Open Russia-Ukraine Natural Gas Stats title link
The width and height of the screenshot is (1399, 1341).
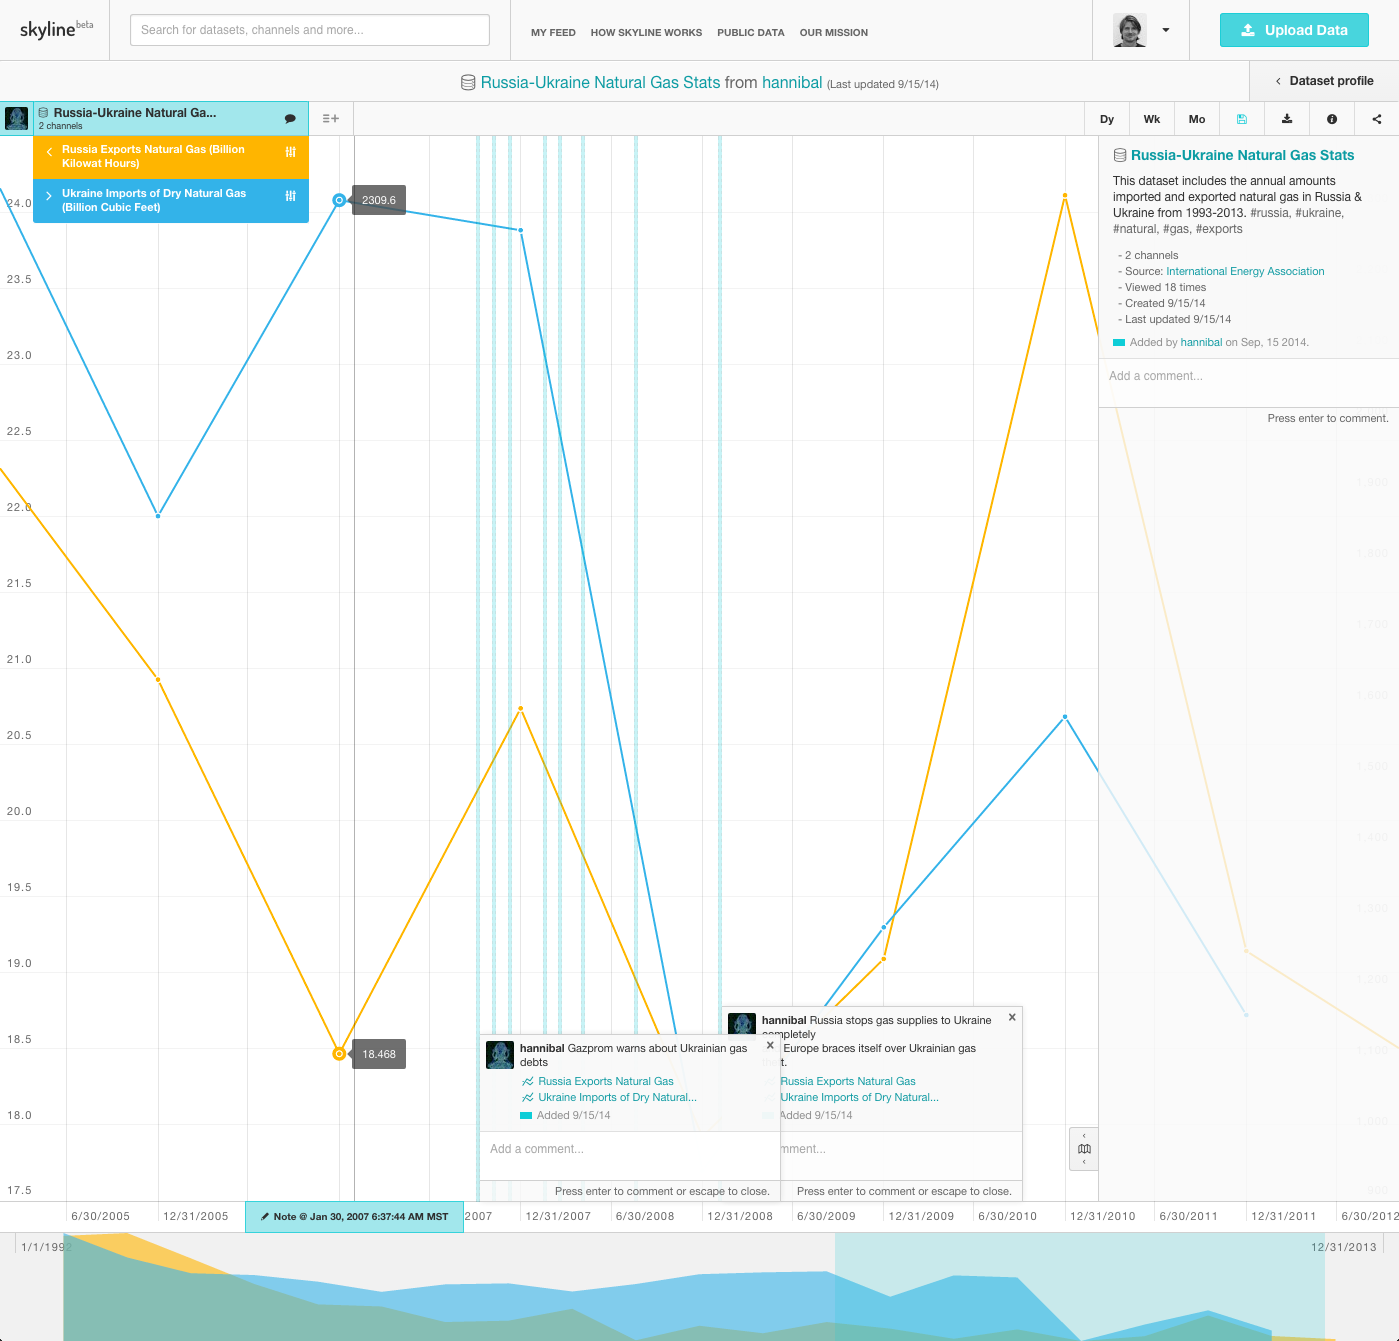(600, 83)
